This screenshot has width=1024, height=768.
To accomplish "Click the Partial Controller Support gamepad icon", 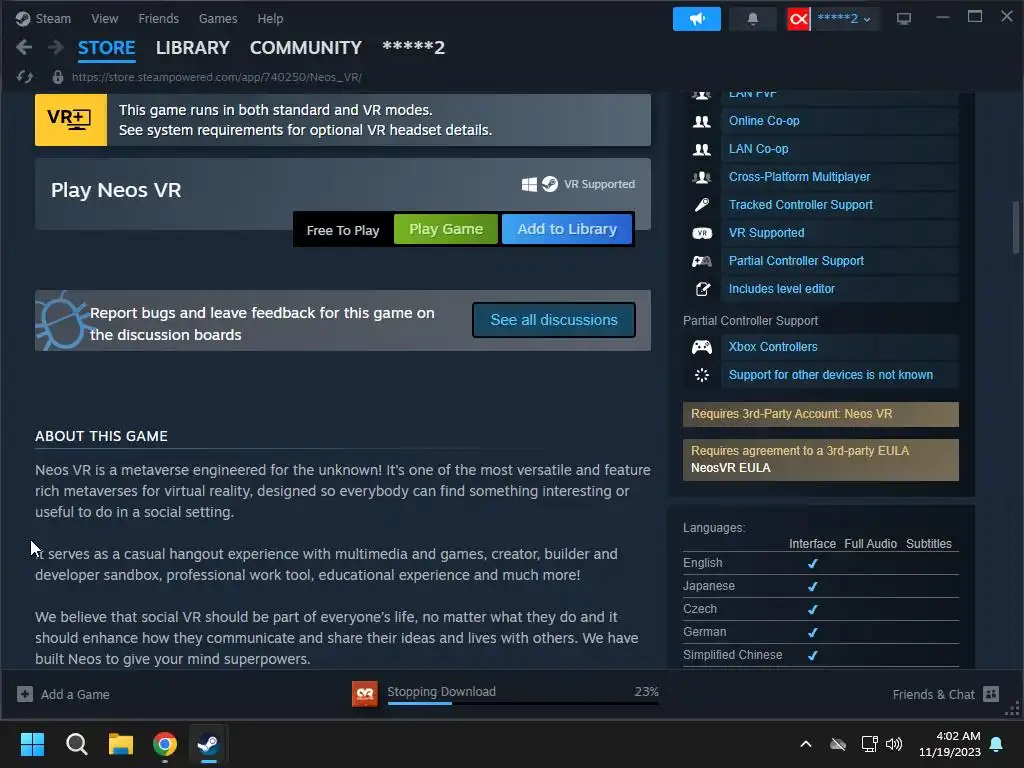I will coord(701,261).
